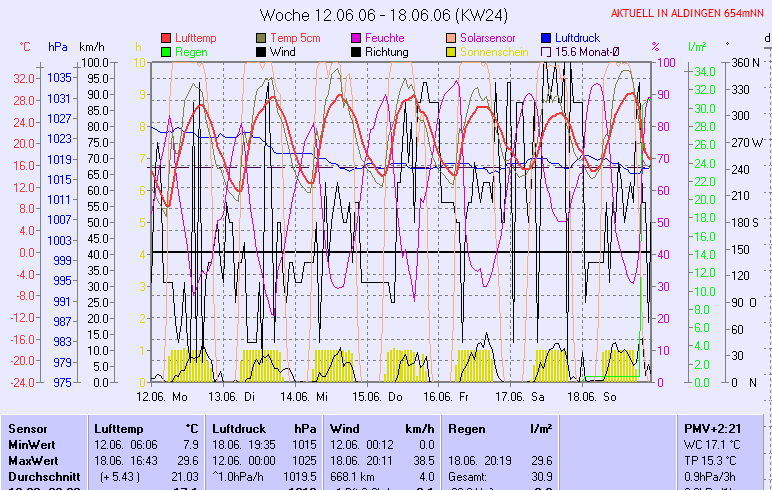Click the Sensor header cell in table
The width and height of the screenshot is (772, 490).
(28, 428)
